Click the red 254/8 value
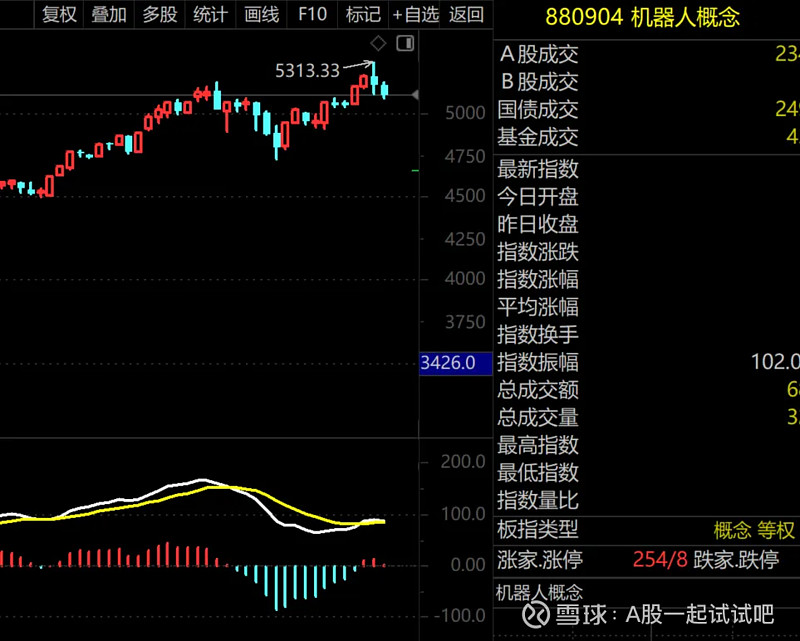This screenshot has width=800, height=641. point(660,560)
